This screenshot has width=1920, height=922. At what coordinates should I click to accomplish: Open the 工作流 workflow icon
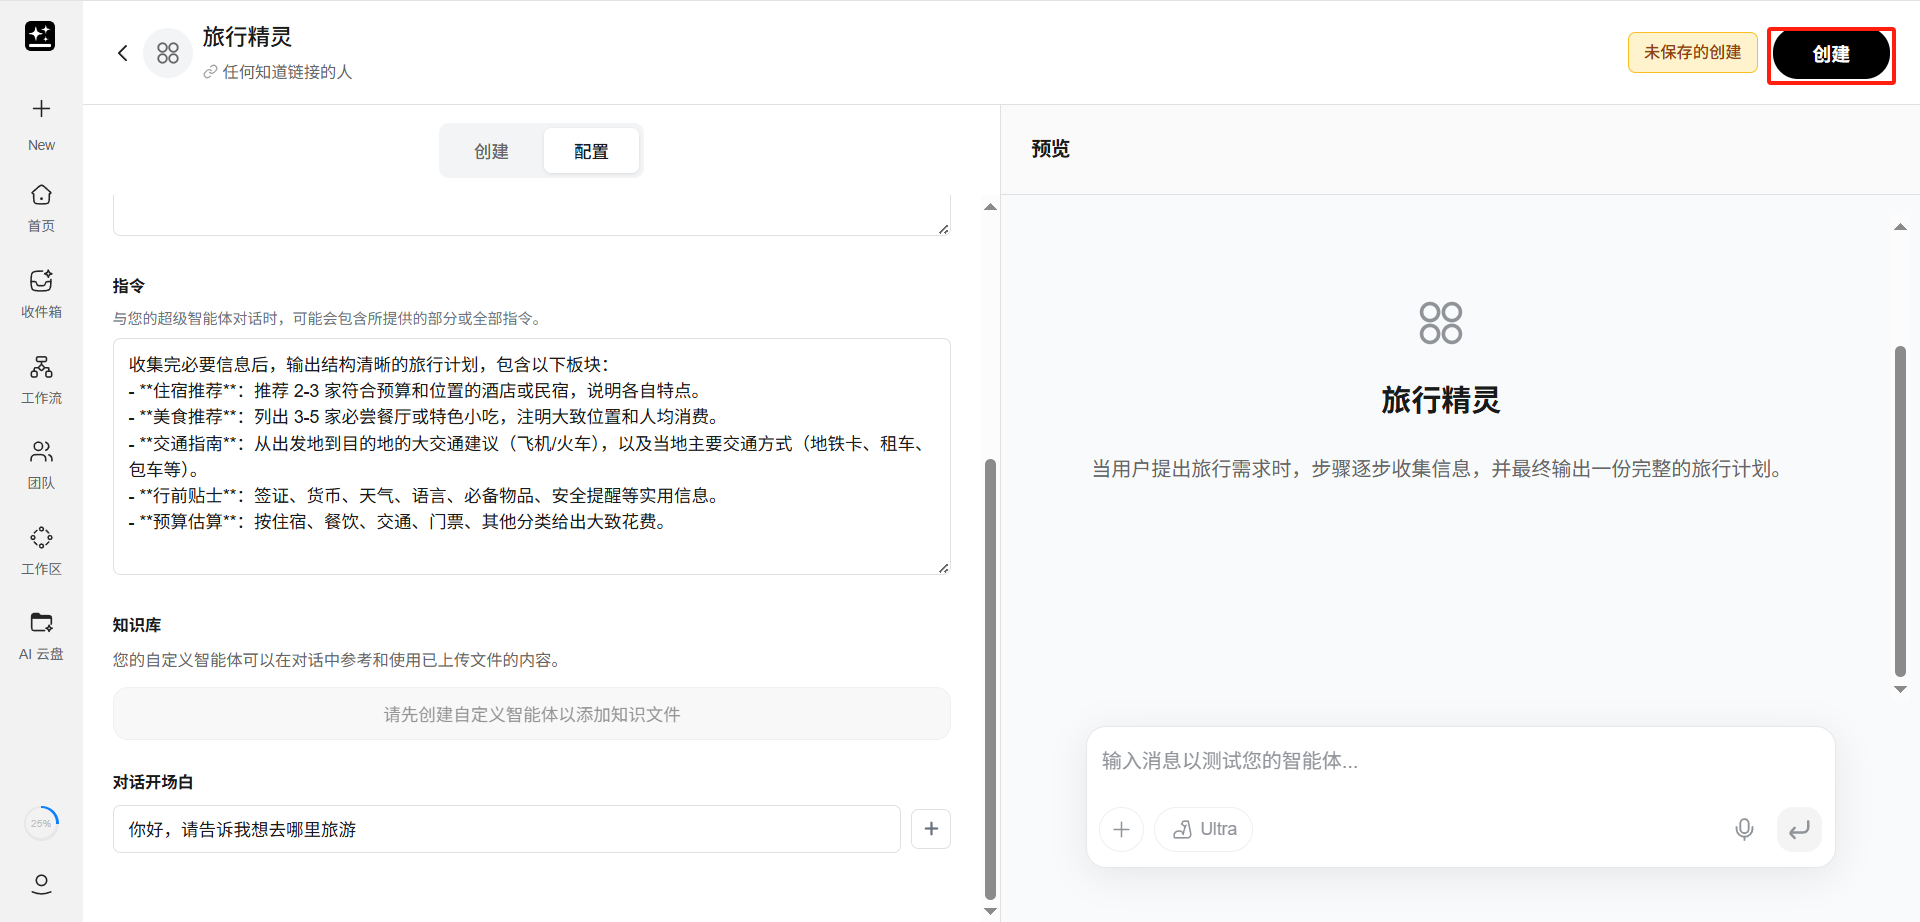(x=41, y=367)
